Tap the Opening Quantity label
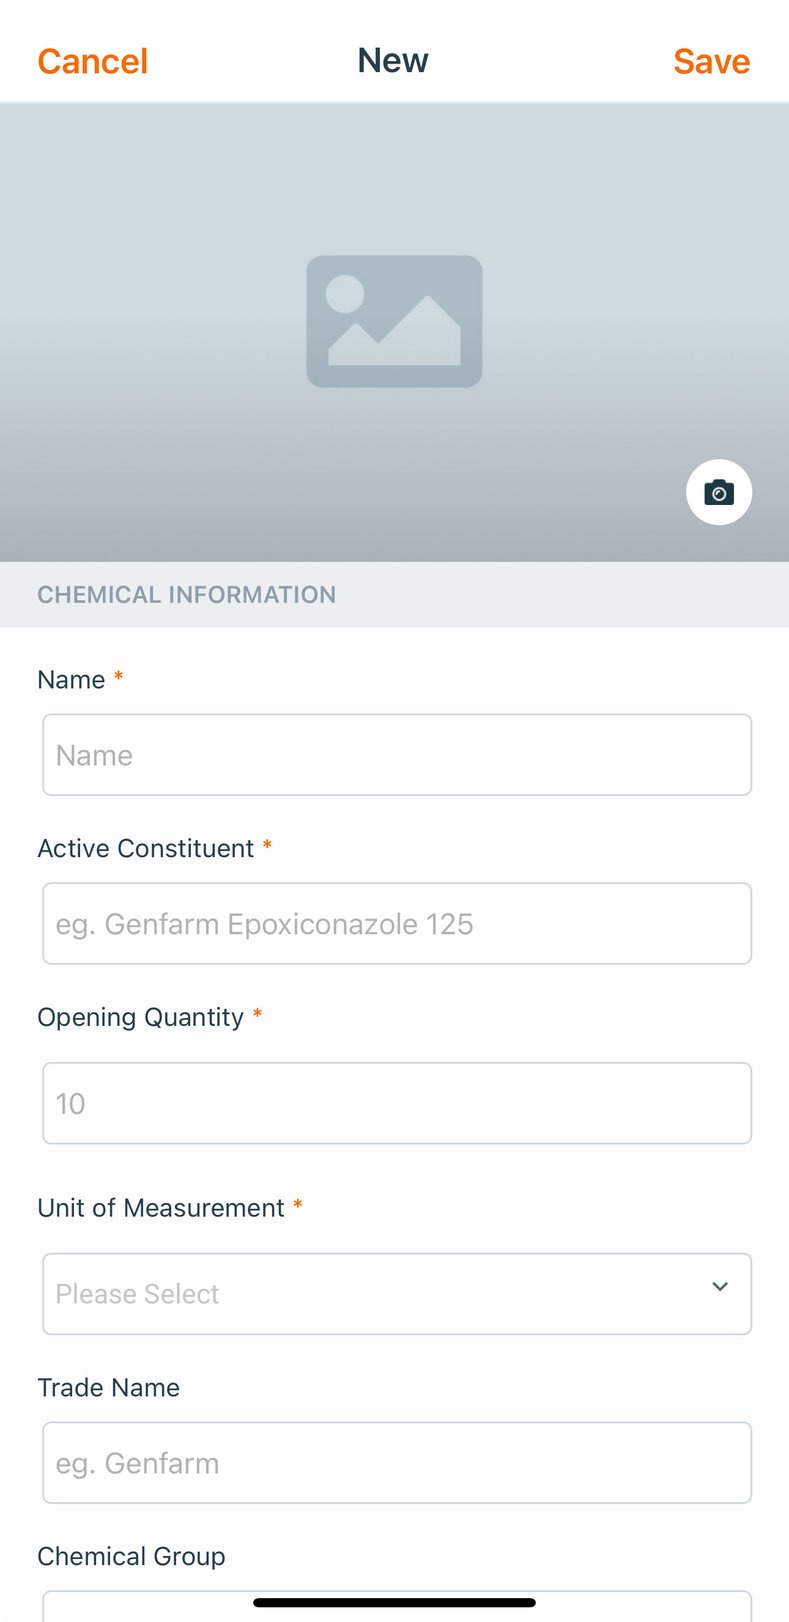Viewport: 789px width, 1622px height. tap(140, 1017)
